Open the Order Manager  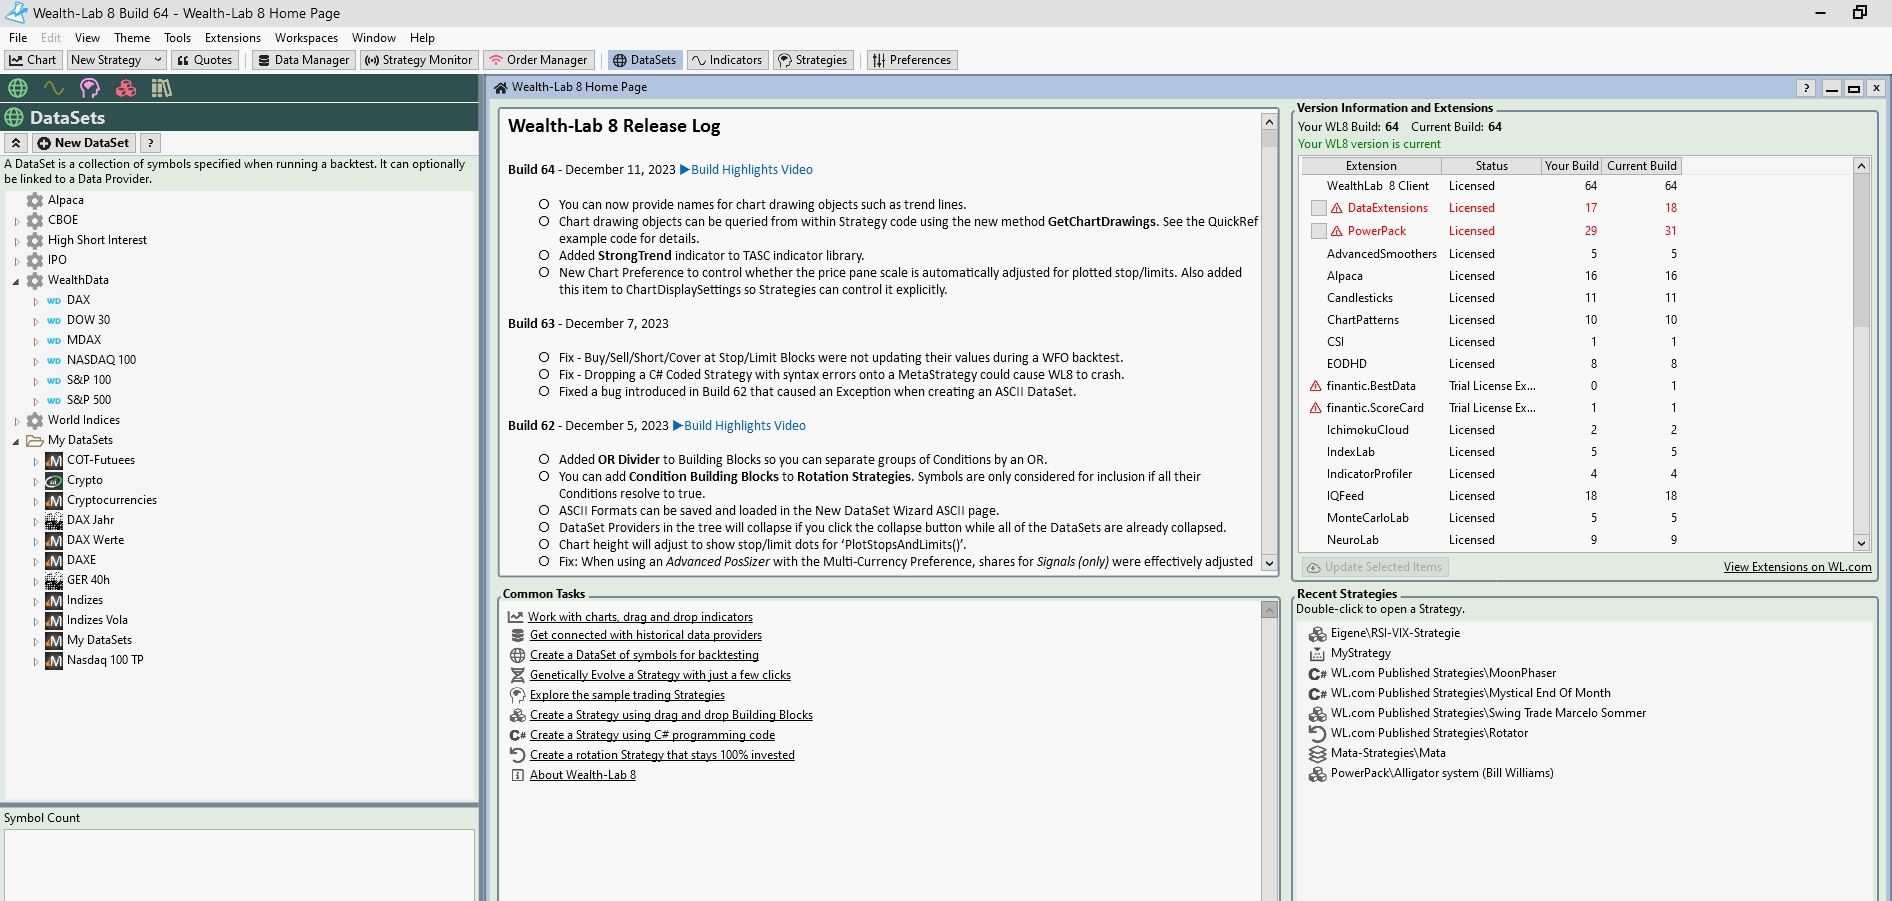(x=538, y=60)
